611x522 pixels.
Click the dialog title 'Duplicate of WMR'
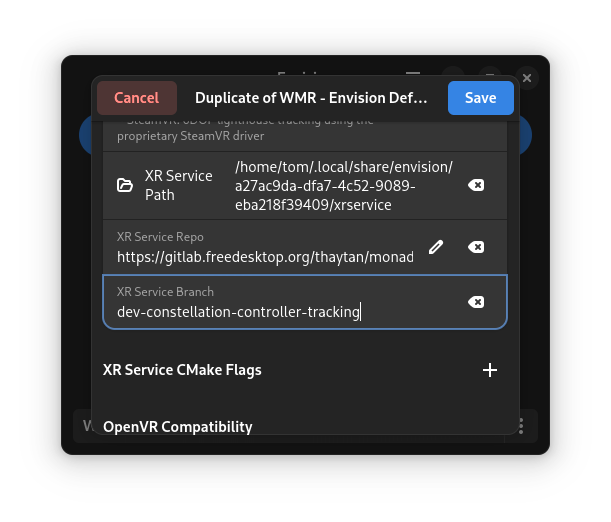point(311,98)
